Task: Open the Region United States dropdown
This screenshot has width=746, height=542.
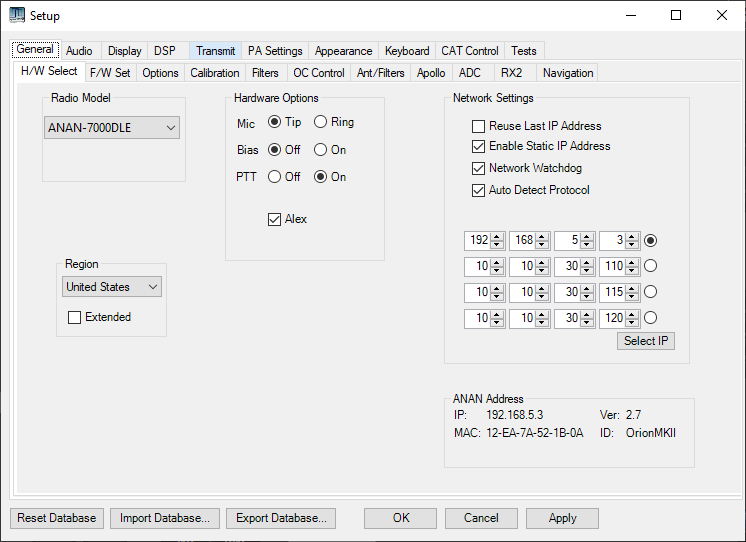Action: [x=112, y=287]
